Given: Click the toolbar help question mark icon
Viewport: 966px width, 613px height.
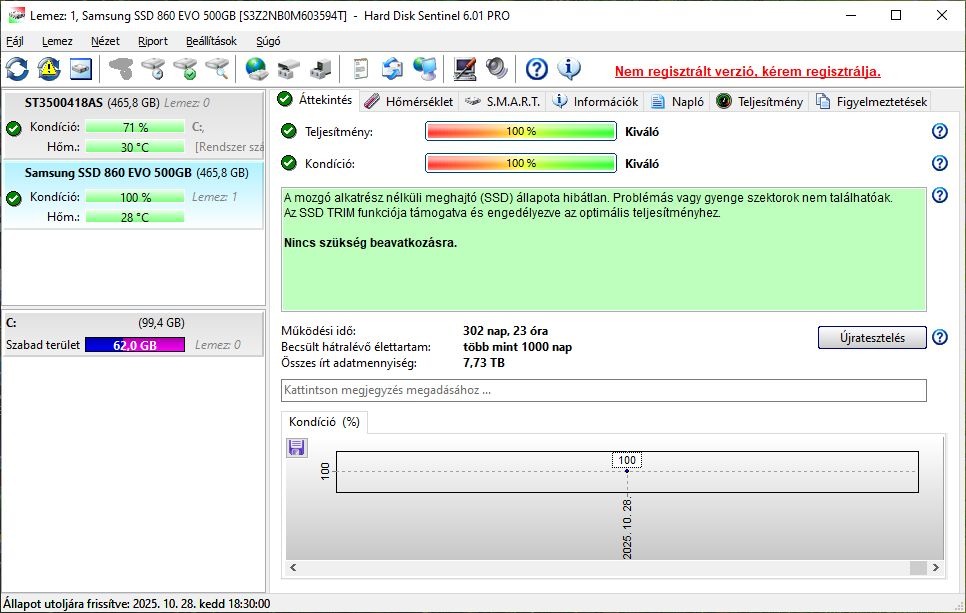Looking at the screenshot, I should tap(537, 69).
